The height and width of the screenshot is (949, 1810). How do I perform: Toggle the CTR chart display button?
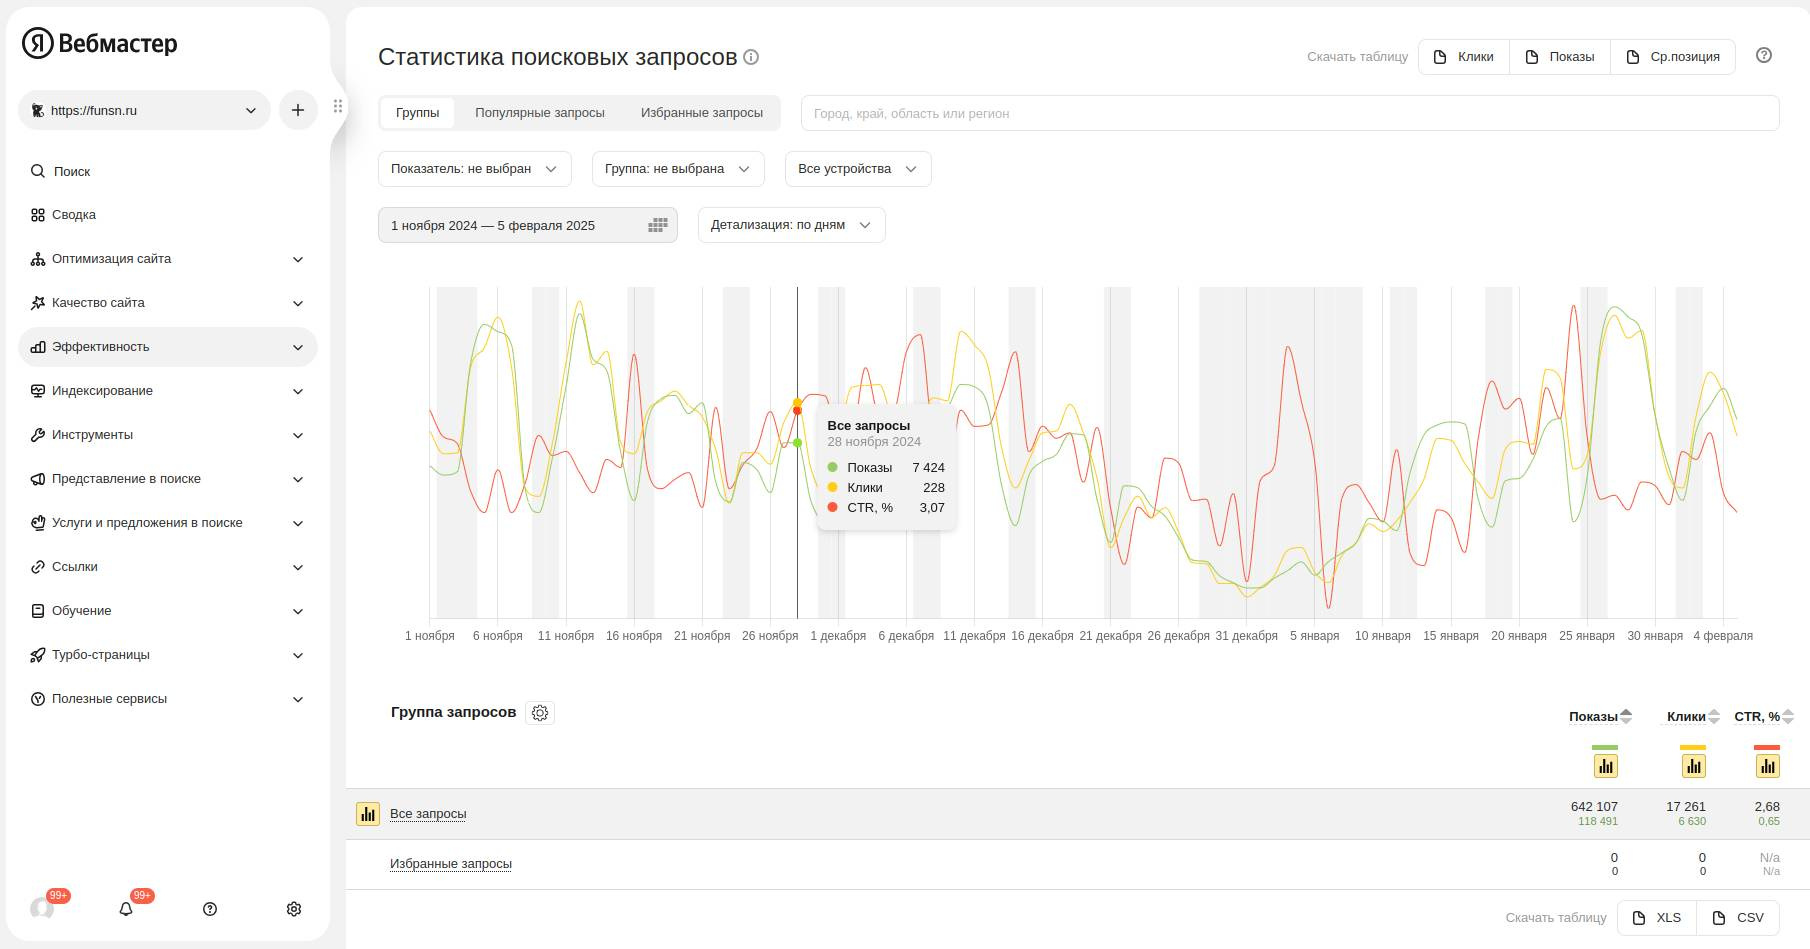[x=1767, y=766]
